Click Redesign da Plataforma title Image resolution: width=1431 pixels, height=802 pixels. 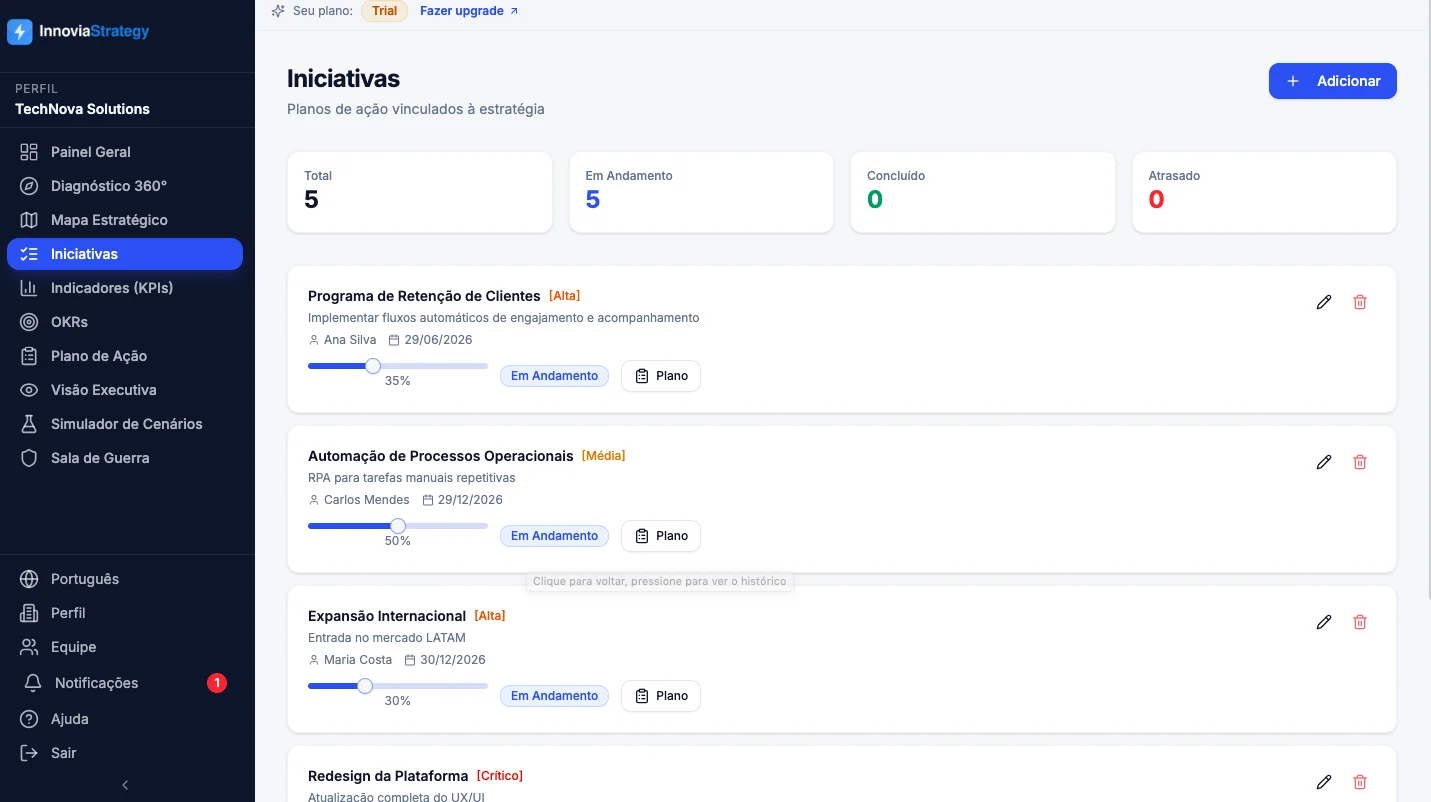(388, 776)
